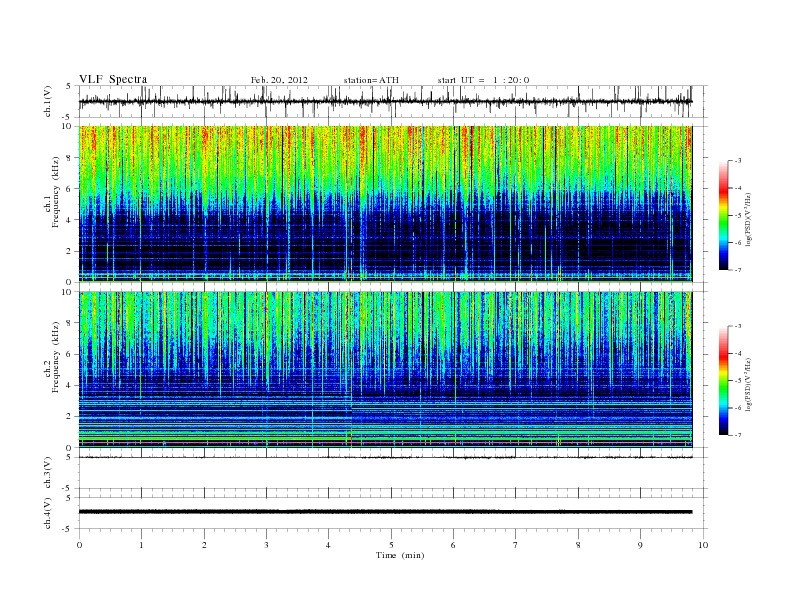Image resolution: width=792 pixels, height=612 pixels.
Task: Click the time axis tick label '7'
Action: (515, 545)
